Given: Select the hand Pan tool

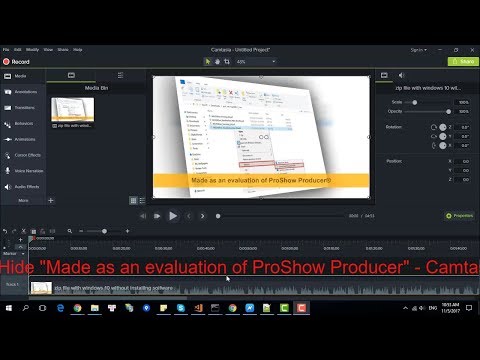Looking at the screenshot, I should pyautogui.click(x=217, y=62).
